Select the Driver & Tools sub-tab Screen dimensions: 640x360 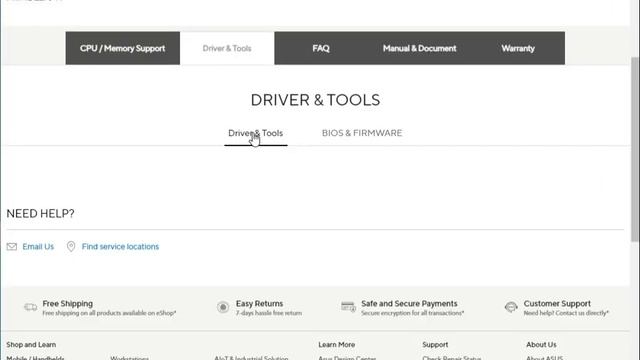tap(256, 133)
